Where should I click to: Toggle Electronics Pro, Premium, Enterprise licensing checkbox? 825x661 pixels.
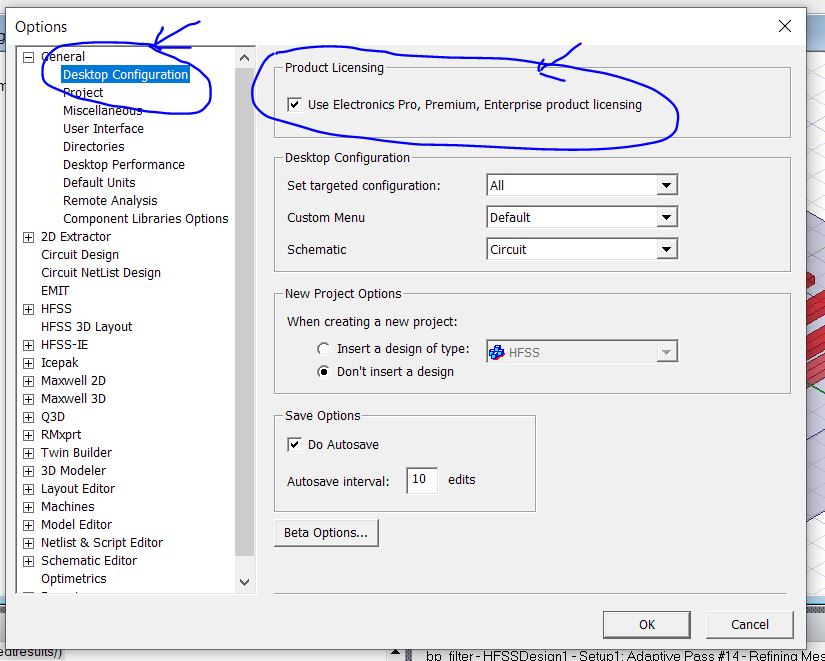(x=295, y=104)
